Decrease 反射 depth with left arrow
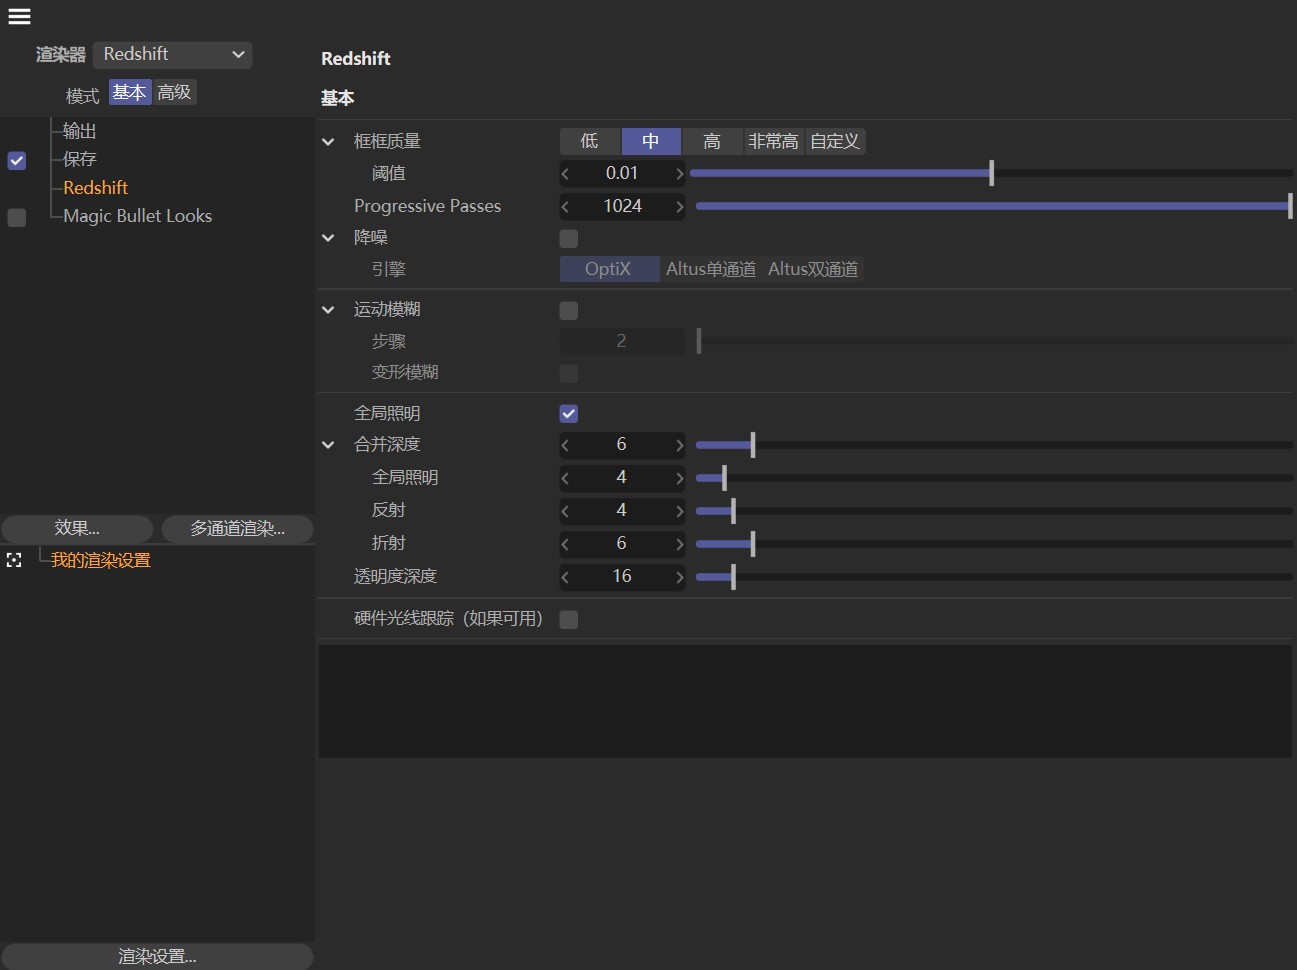The width and height of the screenshot is (1297, 970). (566, 511)
